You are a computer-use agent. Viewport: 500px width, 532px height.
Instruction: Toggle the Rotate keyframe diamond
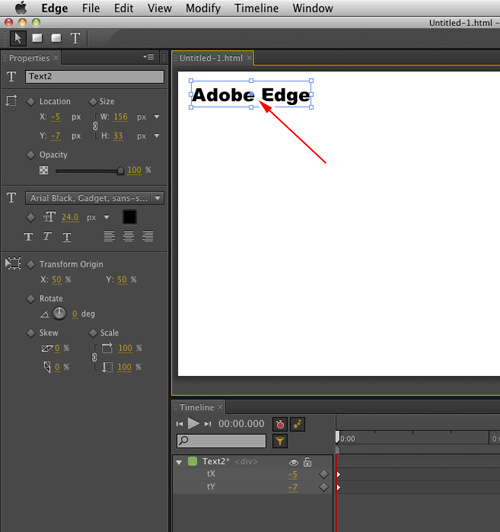coord(31,299)
